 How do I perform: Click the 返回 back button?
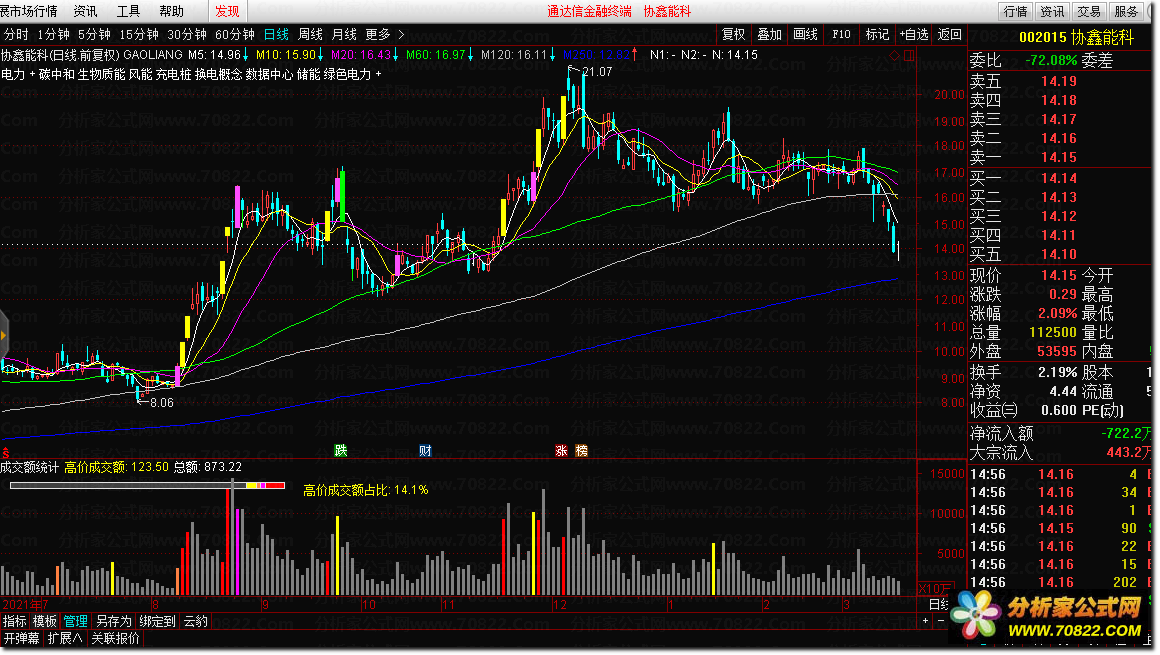[x=950, y=35]
